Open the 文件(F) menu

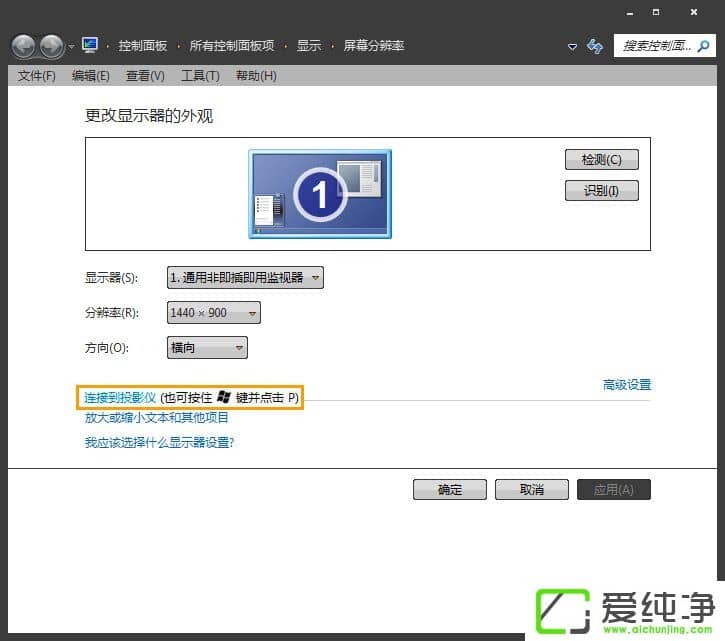(36, 76)
